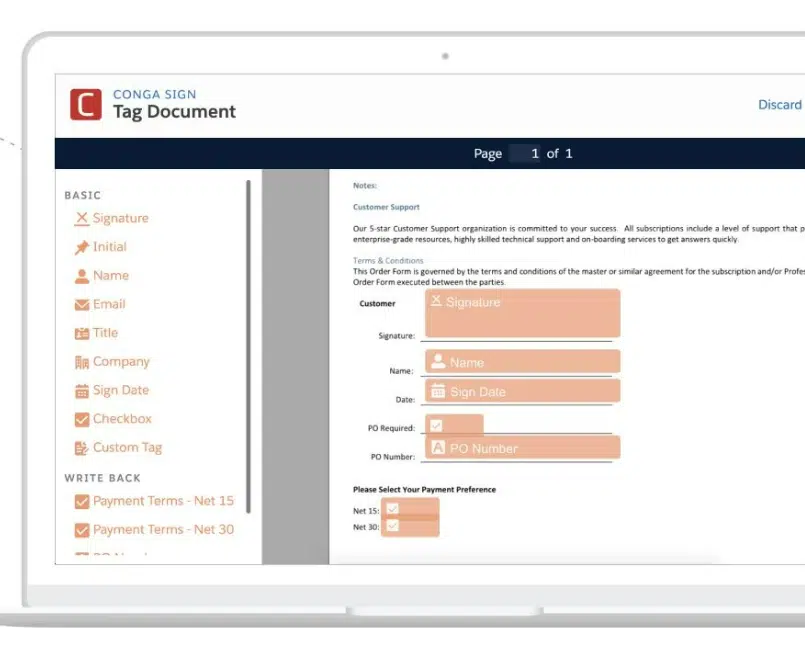Click the Title label in sidebar

pyautogui.click(x=105, y=333)
